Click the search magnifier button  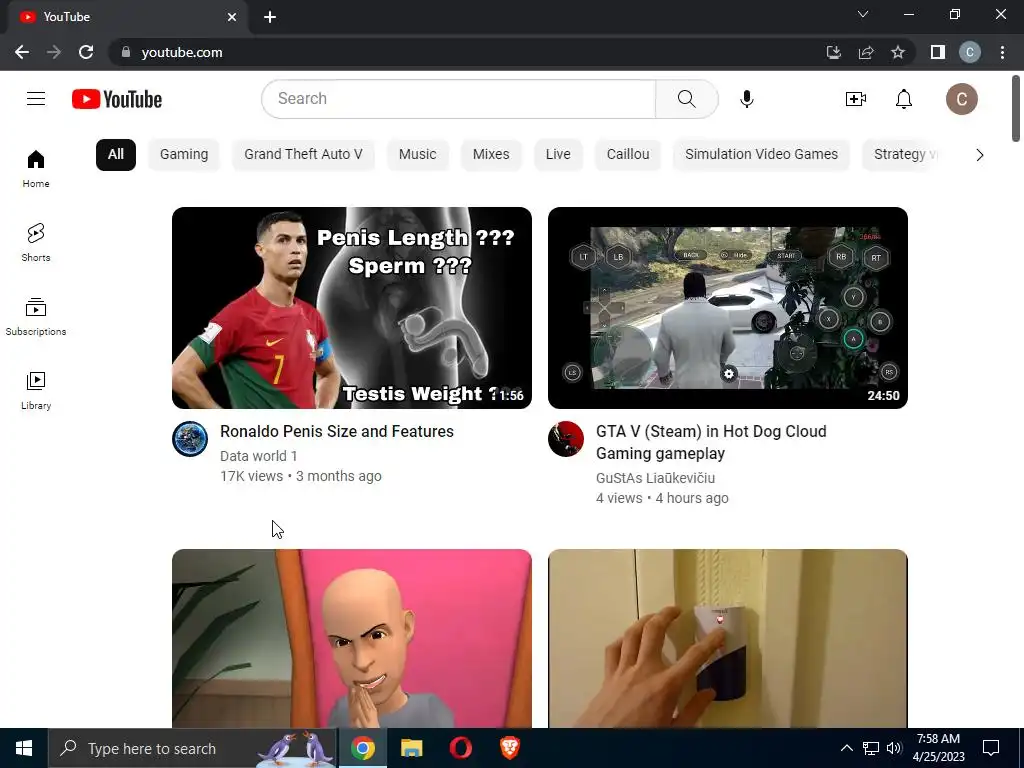point(686,99)
